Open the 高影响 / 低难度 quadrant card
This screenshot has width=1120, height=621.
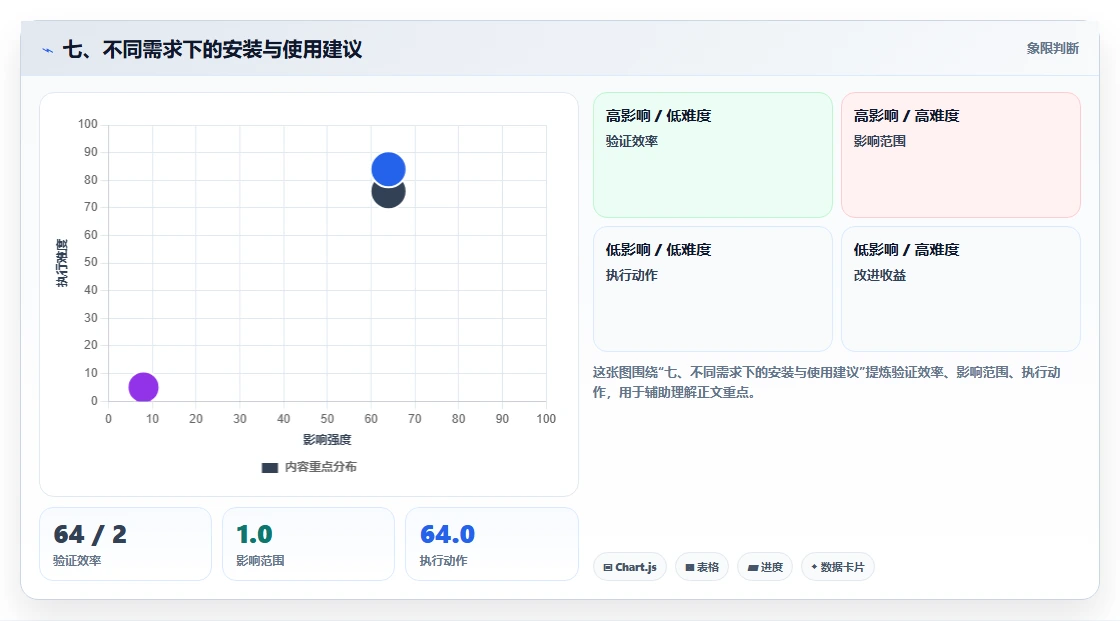coord(713,154)
